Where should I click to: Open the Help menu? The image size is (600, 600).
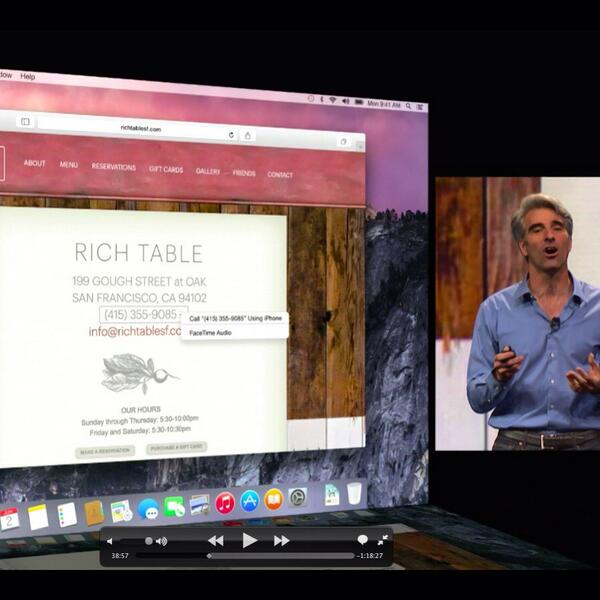[28, 77]
